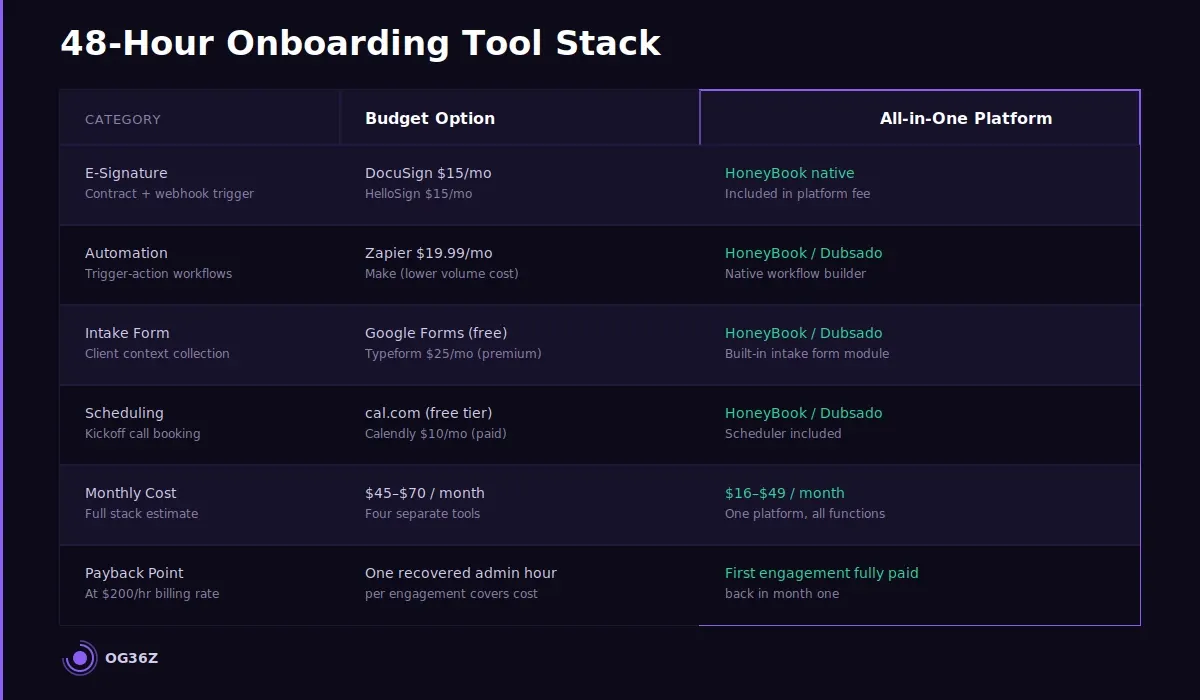Click the $16–$49 / month cost value

pyautogui.click(x=785, y=493)
